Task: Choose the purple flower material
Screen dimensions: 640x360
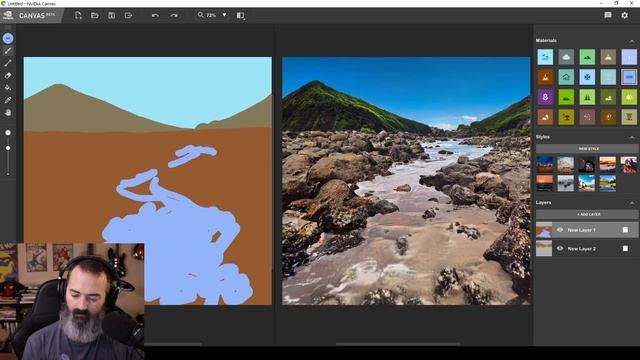Action: [545, 97]
